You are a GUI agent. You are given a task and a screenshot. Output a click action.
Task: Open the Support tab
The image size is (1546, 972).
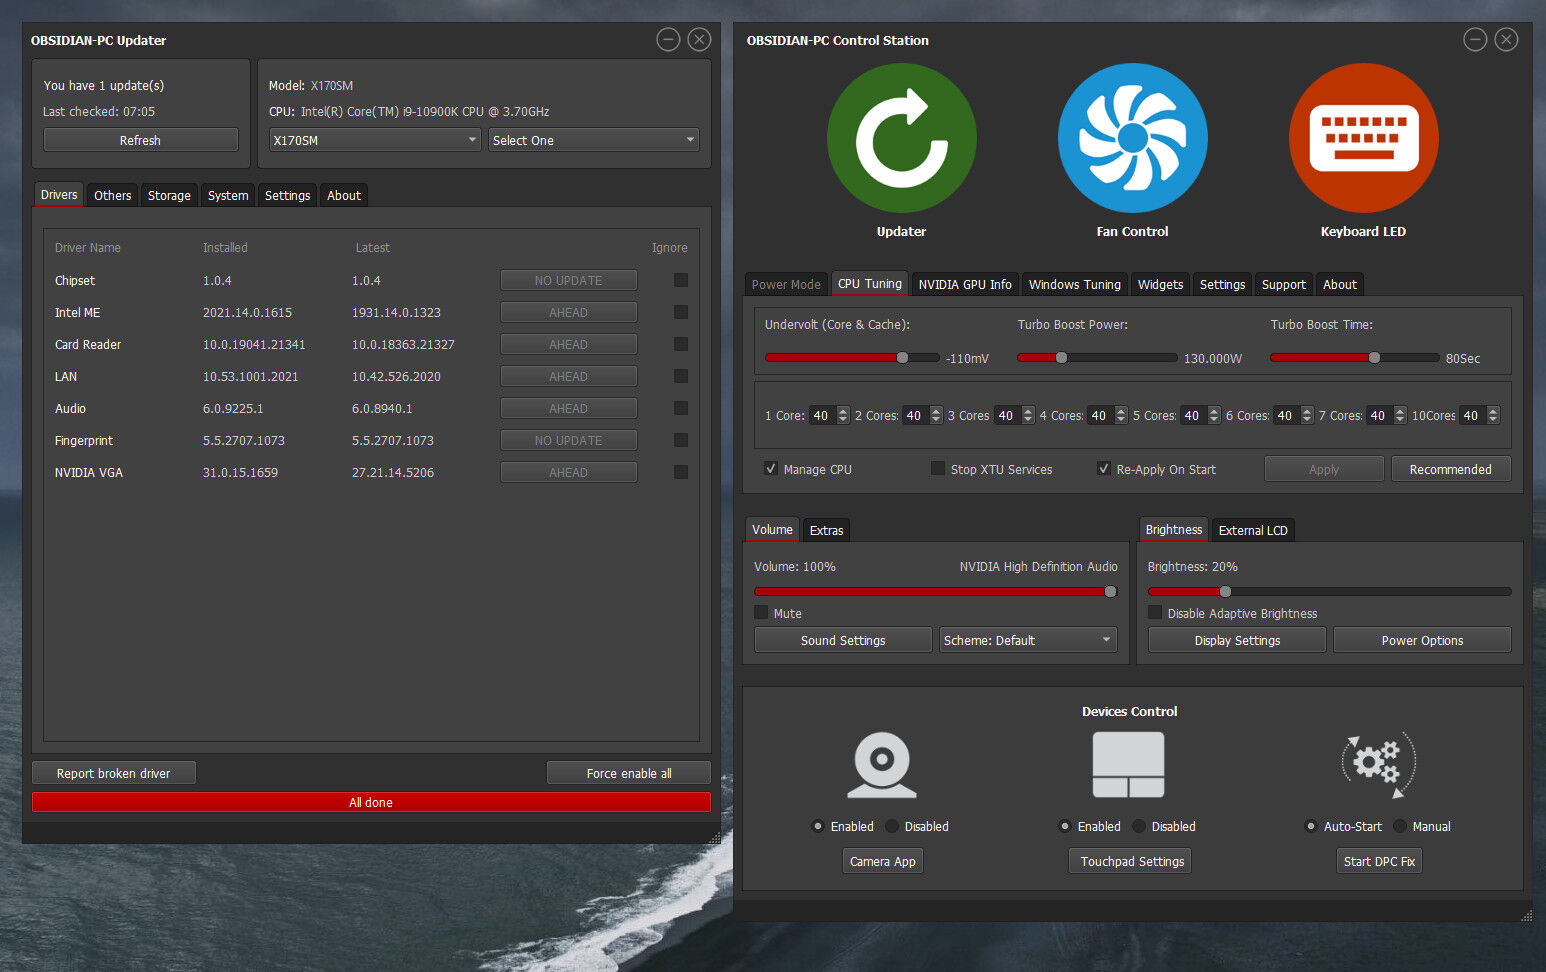pos(1283,284)
